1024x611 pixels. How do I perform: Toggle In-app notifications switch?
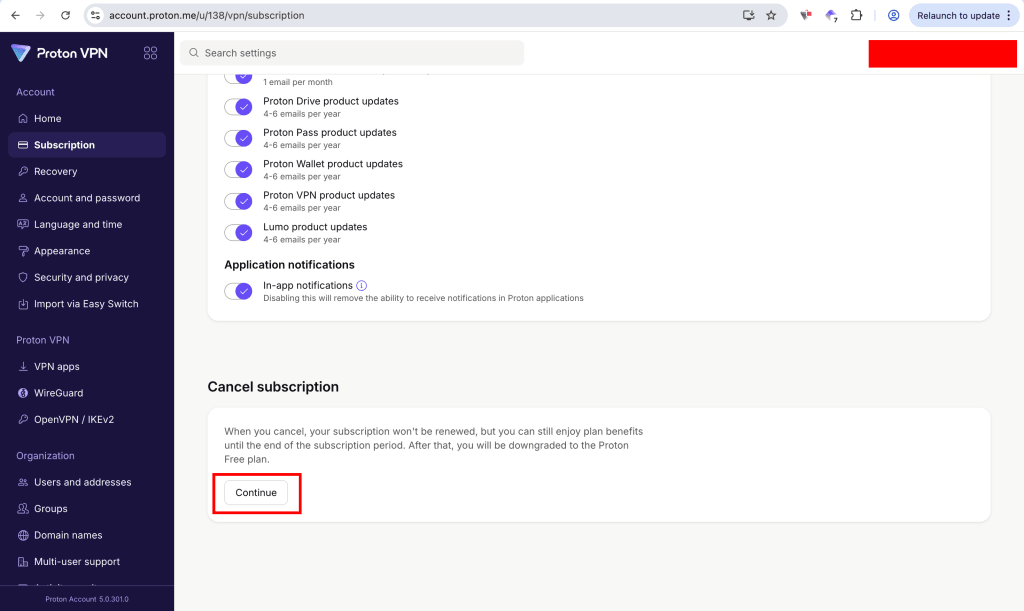(x=238, y=291)
